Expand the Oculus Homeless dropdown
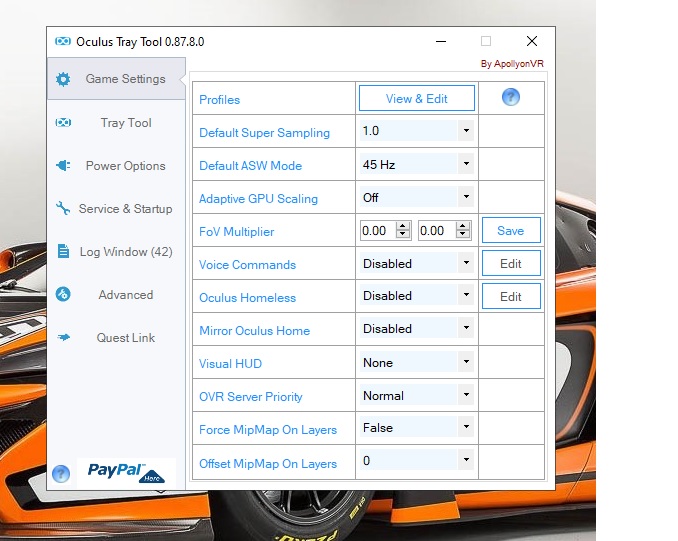 pos(466,295)
